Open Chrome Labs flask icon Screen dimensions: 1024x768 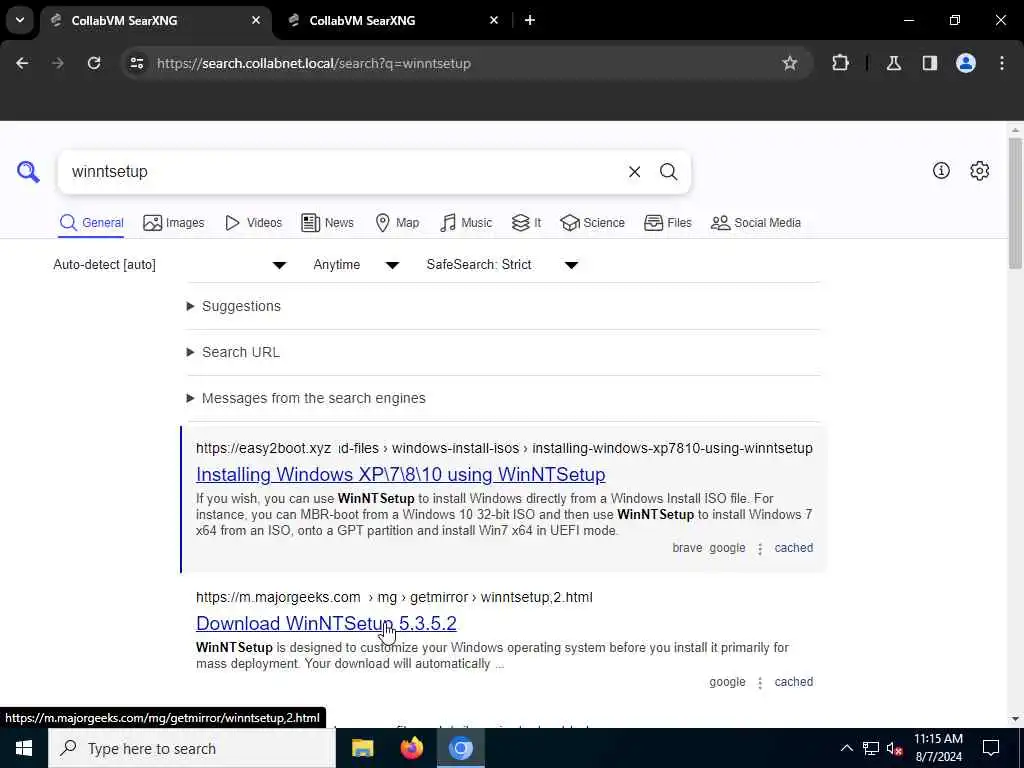(894, 63)
